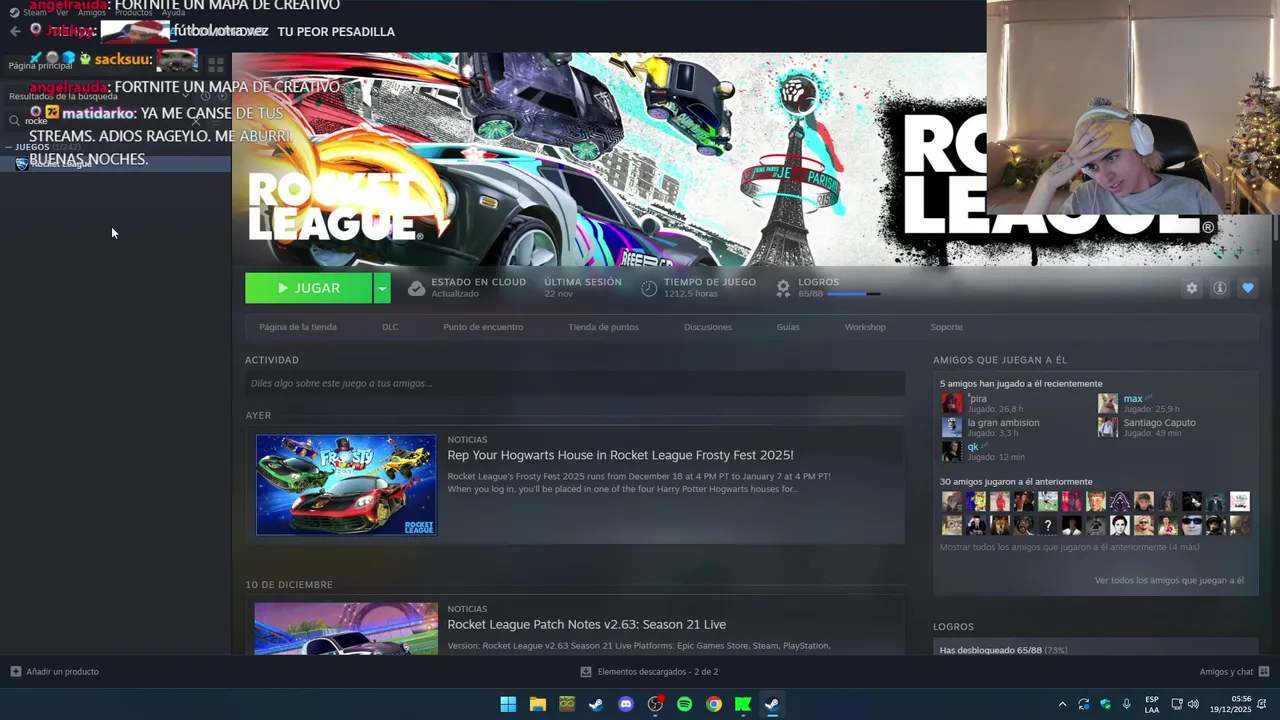This screenshot has width=1280, height=720.
Task: Click the green Jugar button
Action: (308, 288)
